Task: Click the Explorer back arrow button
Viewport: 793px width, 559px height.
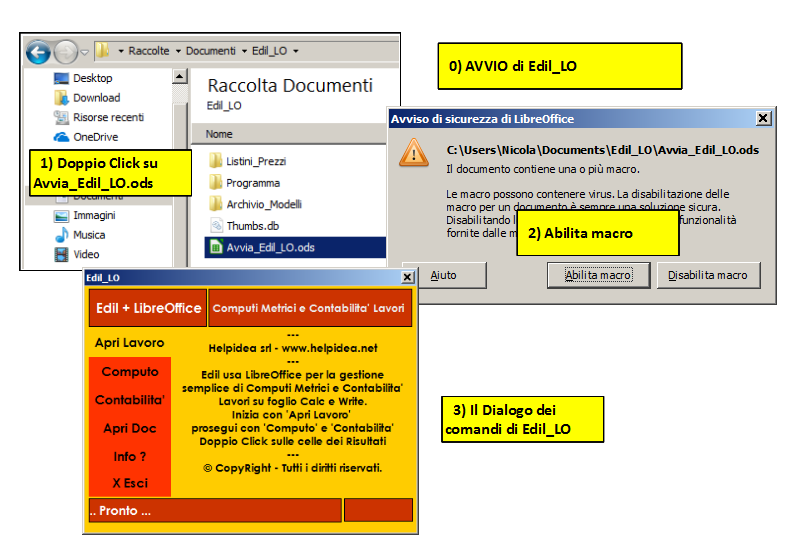Action: [38, 52]
